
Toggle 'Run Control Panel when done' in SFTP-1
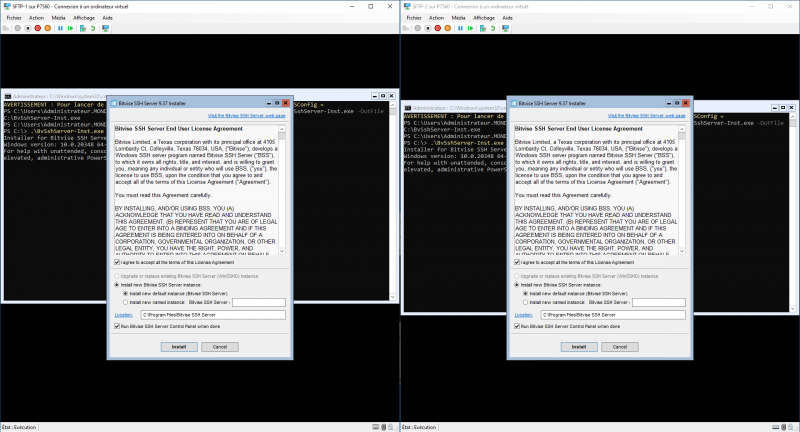pyautogui.click(x=117, y=326)
